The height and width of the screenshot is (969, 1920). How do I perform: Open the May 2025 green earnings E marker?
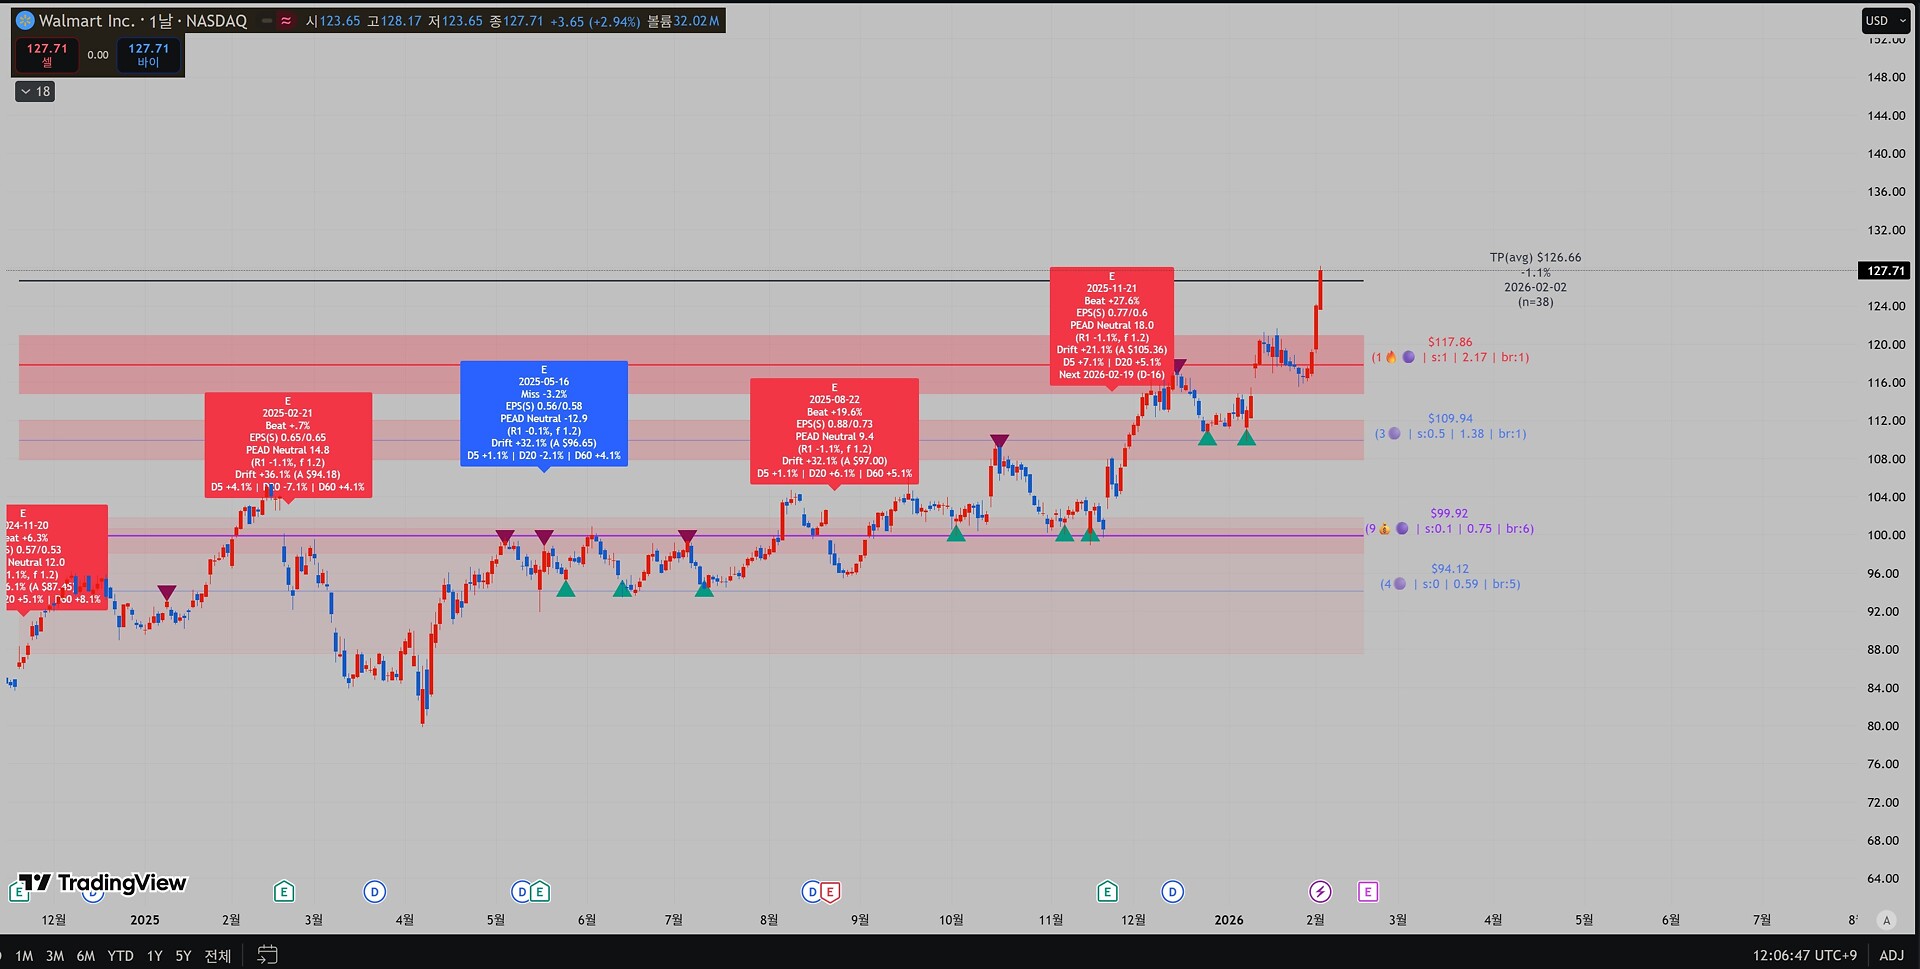pyautogui.click(x=540, y=891)
